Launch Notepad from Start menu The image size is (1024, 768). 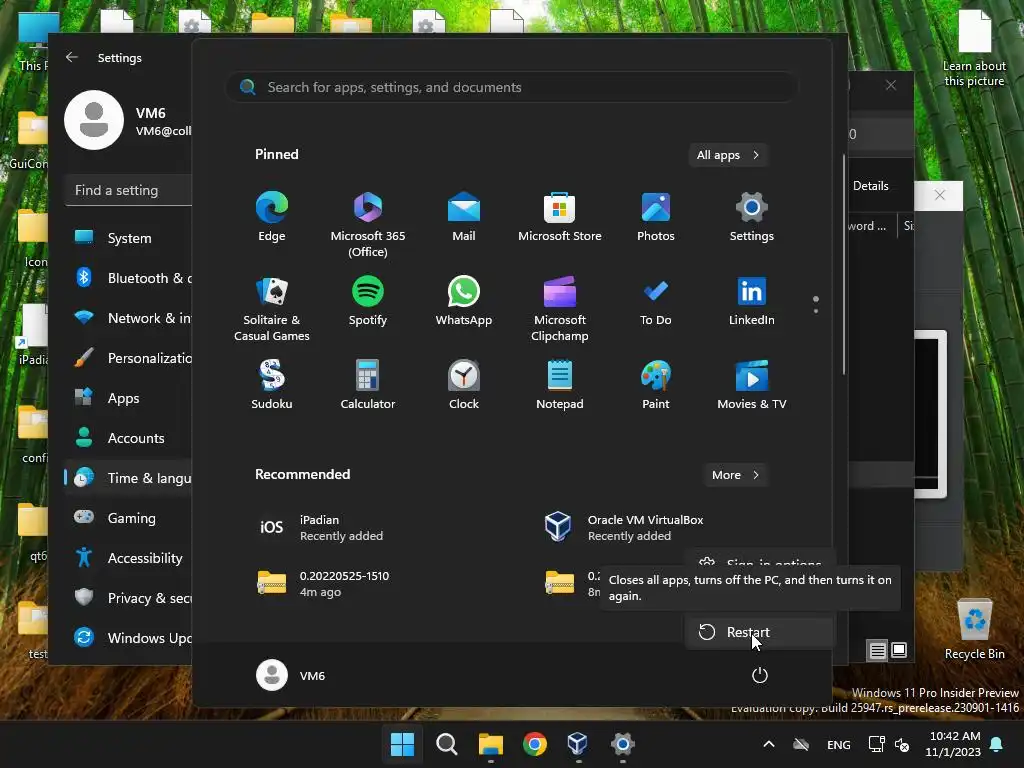click(560, 385)
